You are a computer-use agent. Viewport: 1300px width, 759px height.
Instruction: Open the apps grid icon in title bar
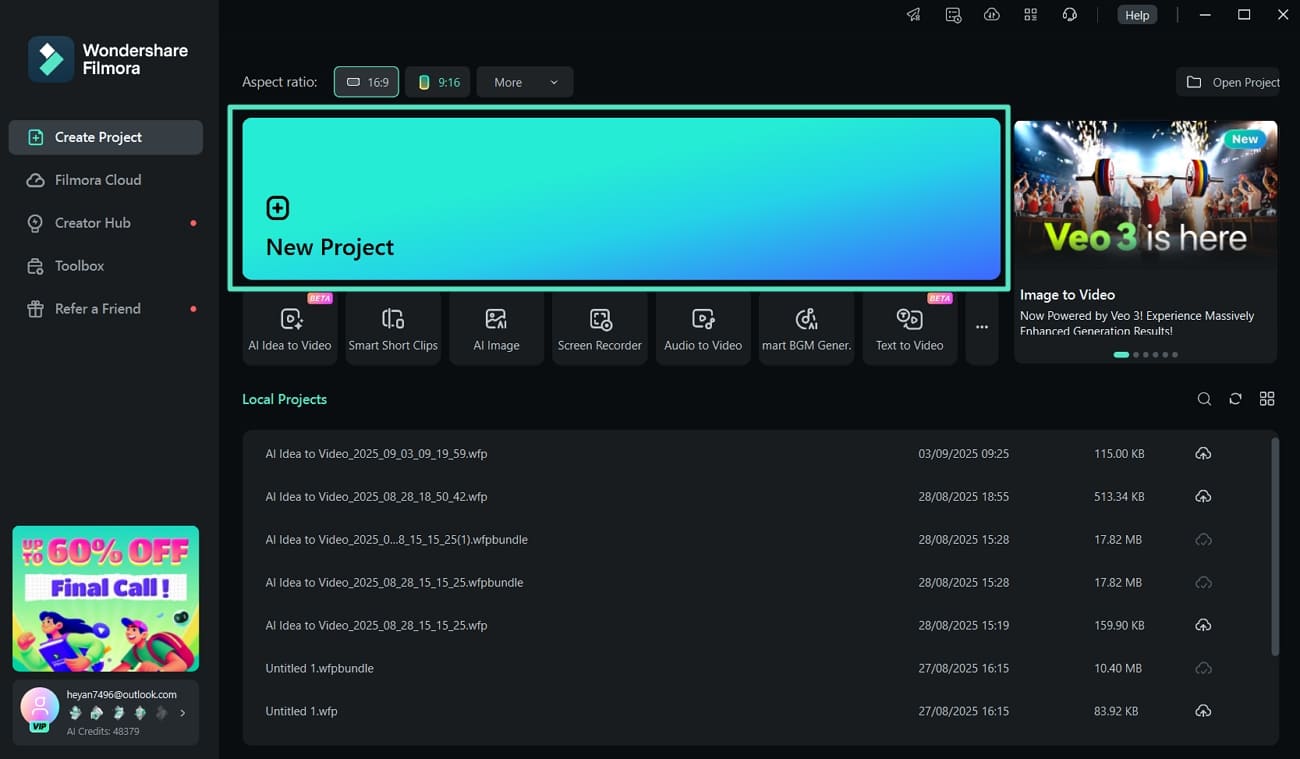coord(1031,15)
